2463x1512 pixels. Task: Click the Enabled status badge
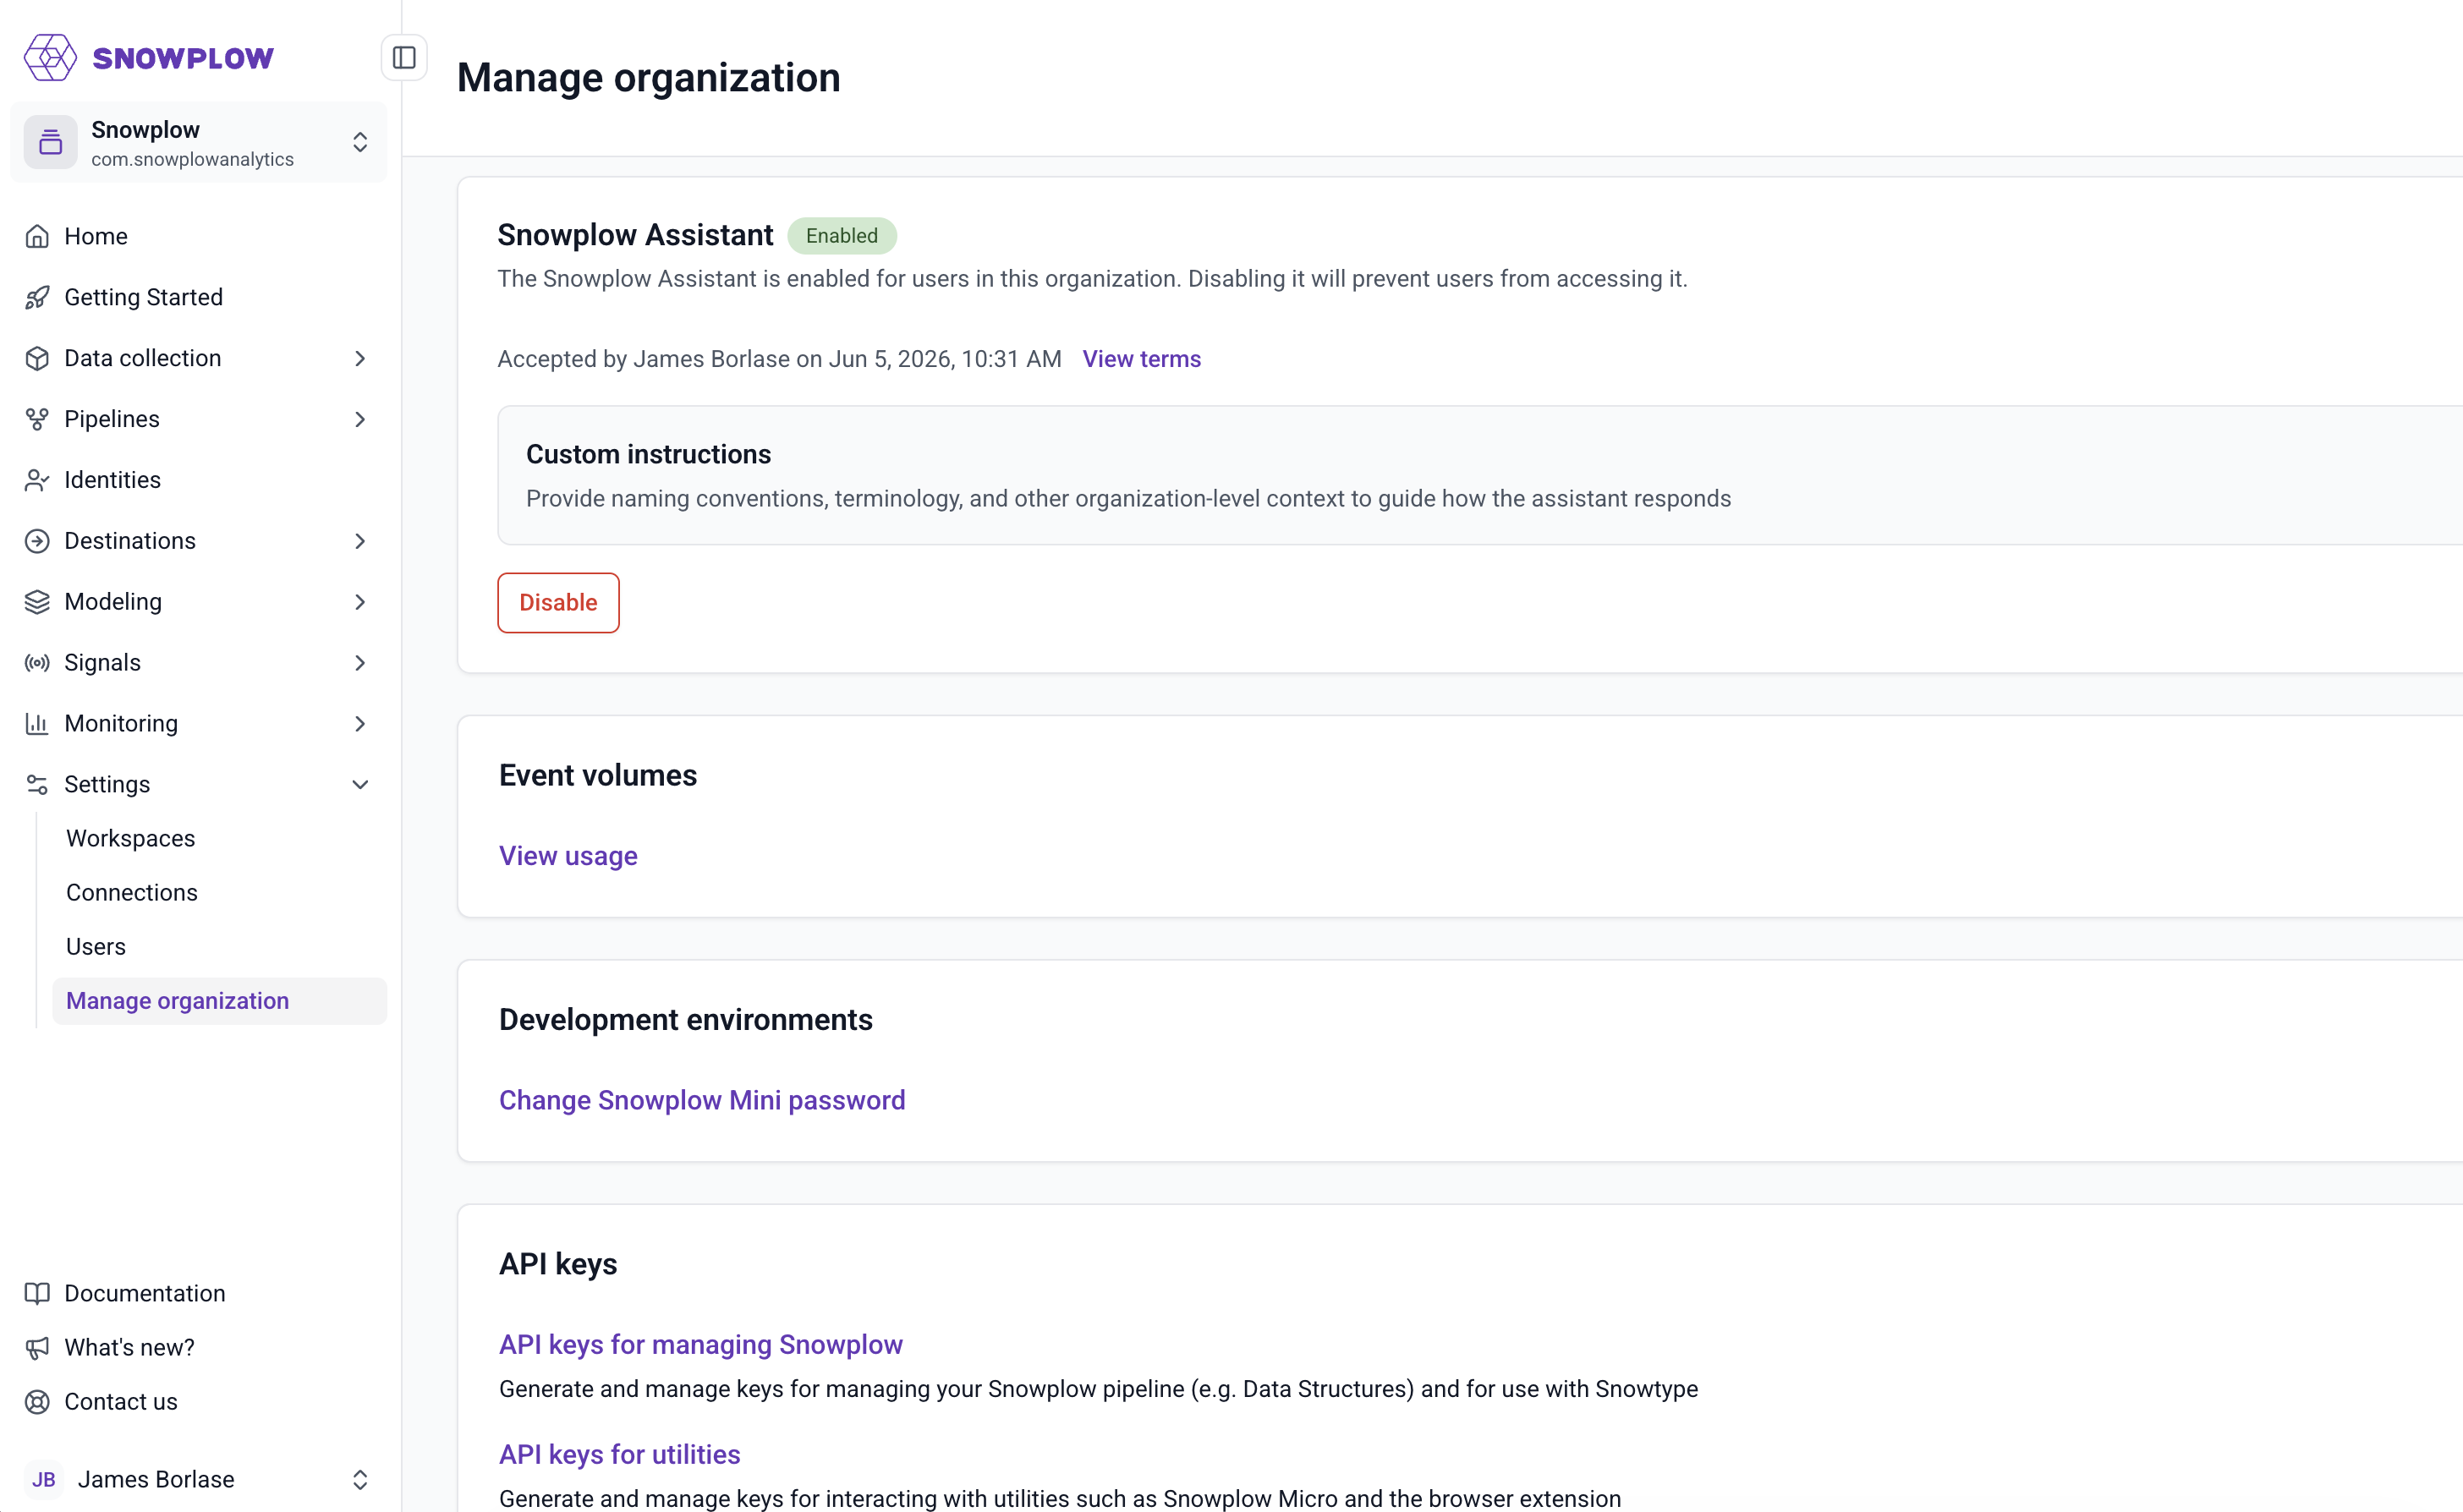[842, 236]
